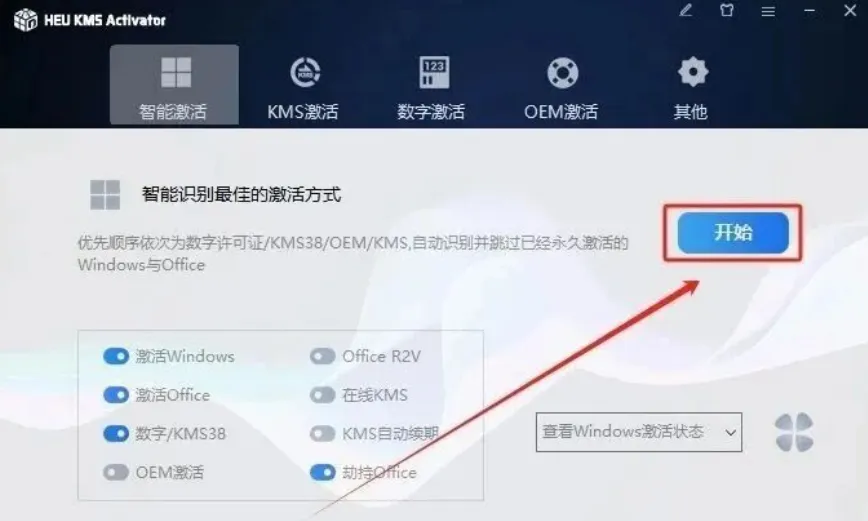Enable the KMS自动续期 toggle

[323, 434]
